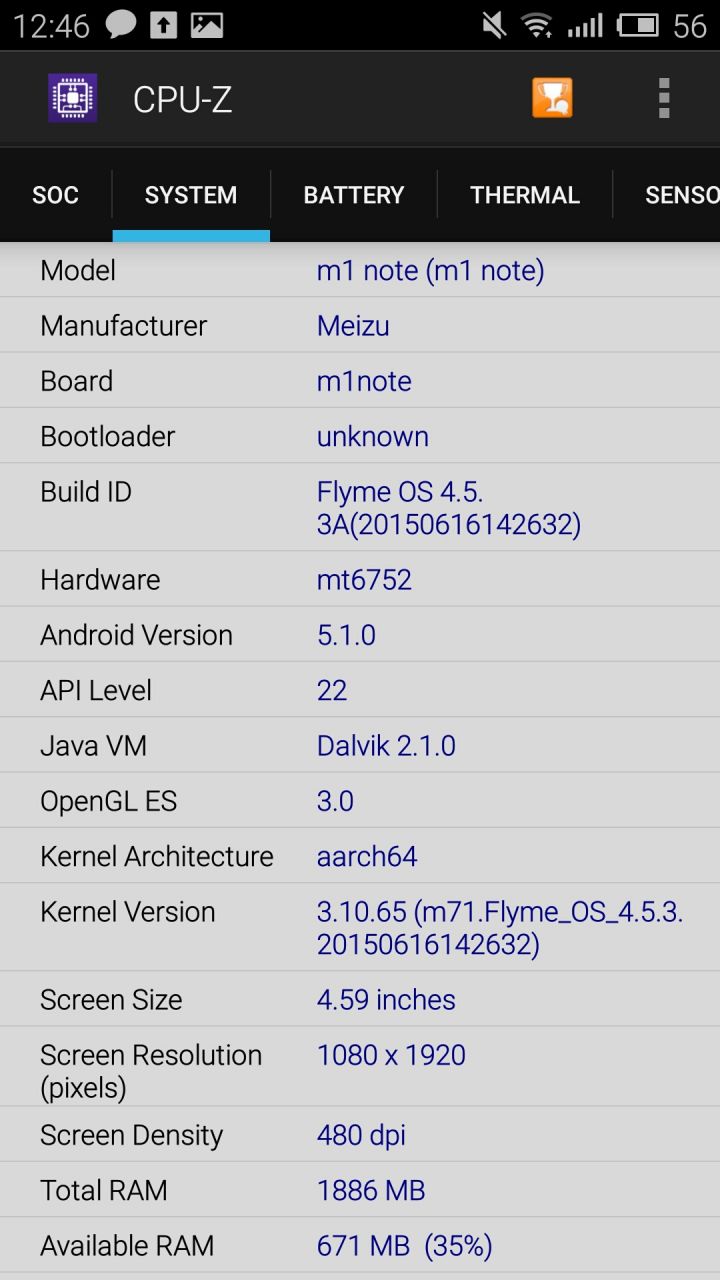Tap the Build ID Flyme OS row
Viewport: 720px width, 1280px height.
tap(360, 507)
